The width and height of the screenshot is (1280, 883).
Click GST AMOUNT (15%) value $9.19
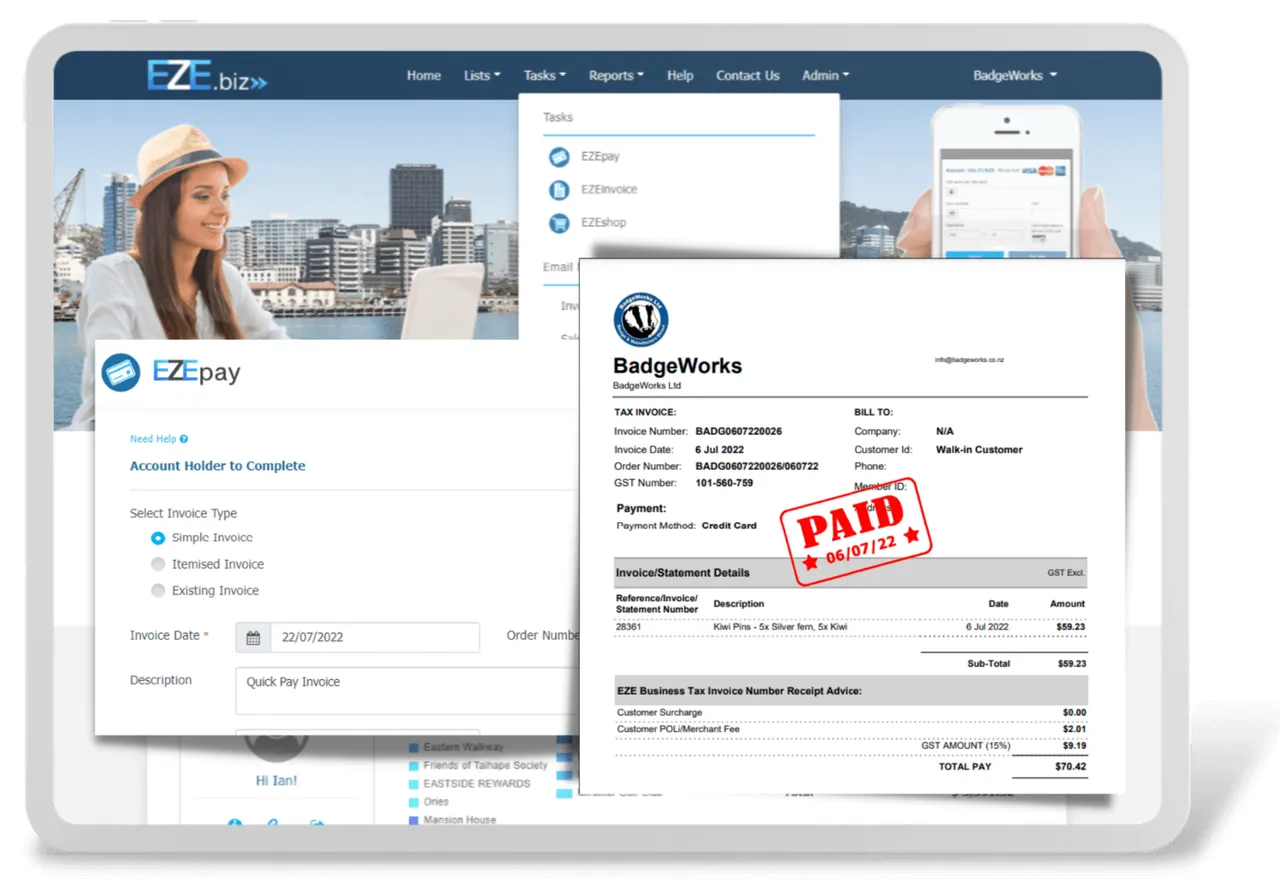[1074, 746]
